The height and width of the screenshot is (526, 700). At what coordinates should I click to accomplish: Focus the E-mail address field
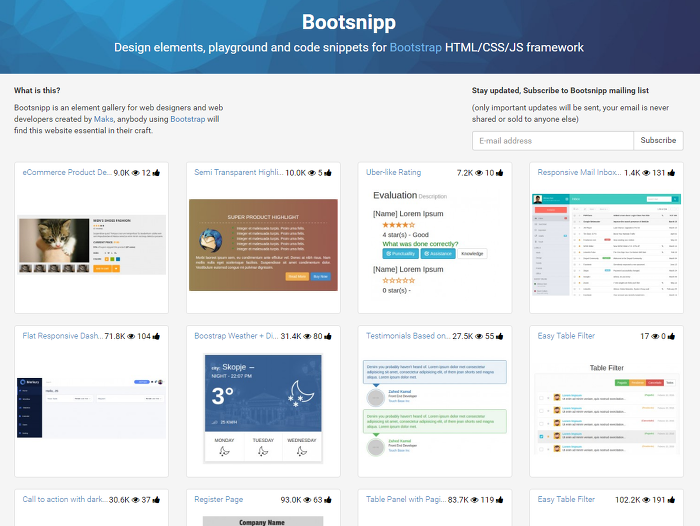[x=553, y=141]
